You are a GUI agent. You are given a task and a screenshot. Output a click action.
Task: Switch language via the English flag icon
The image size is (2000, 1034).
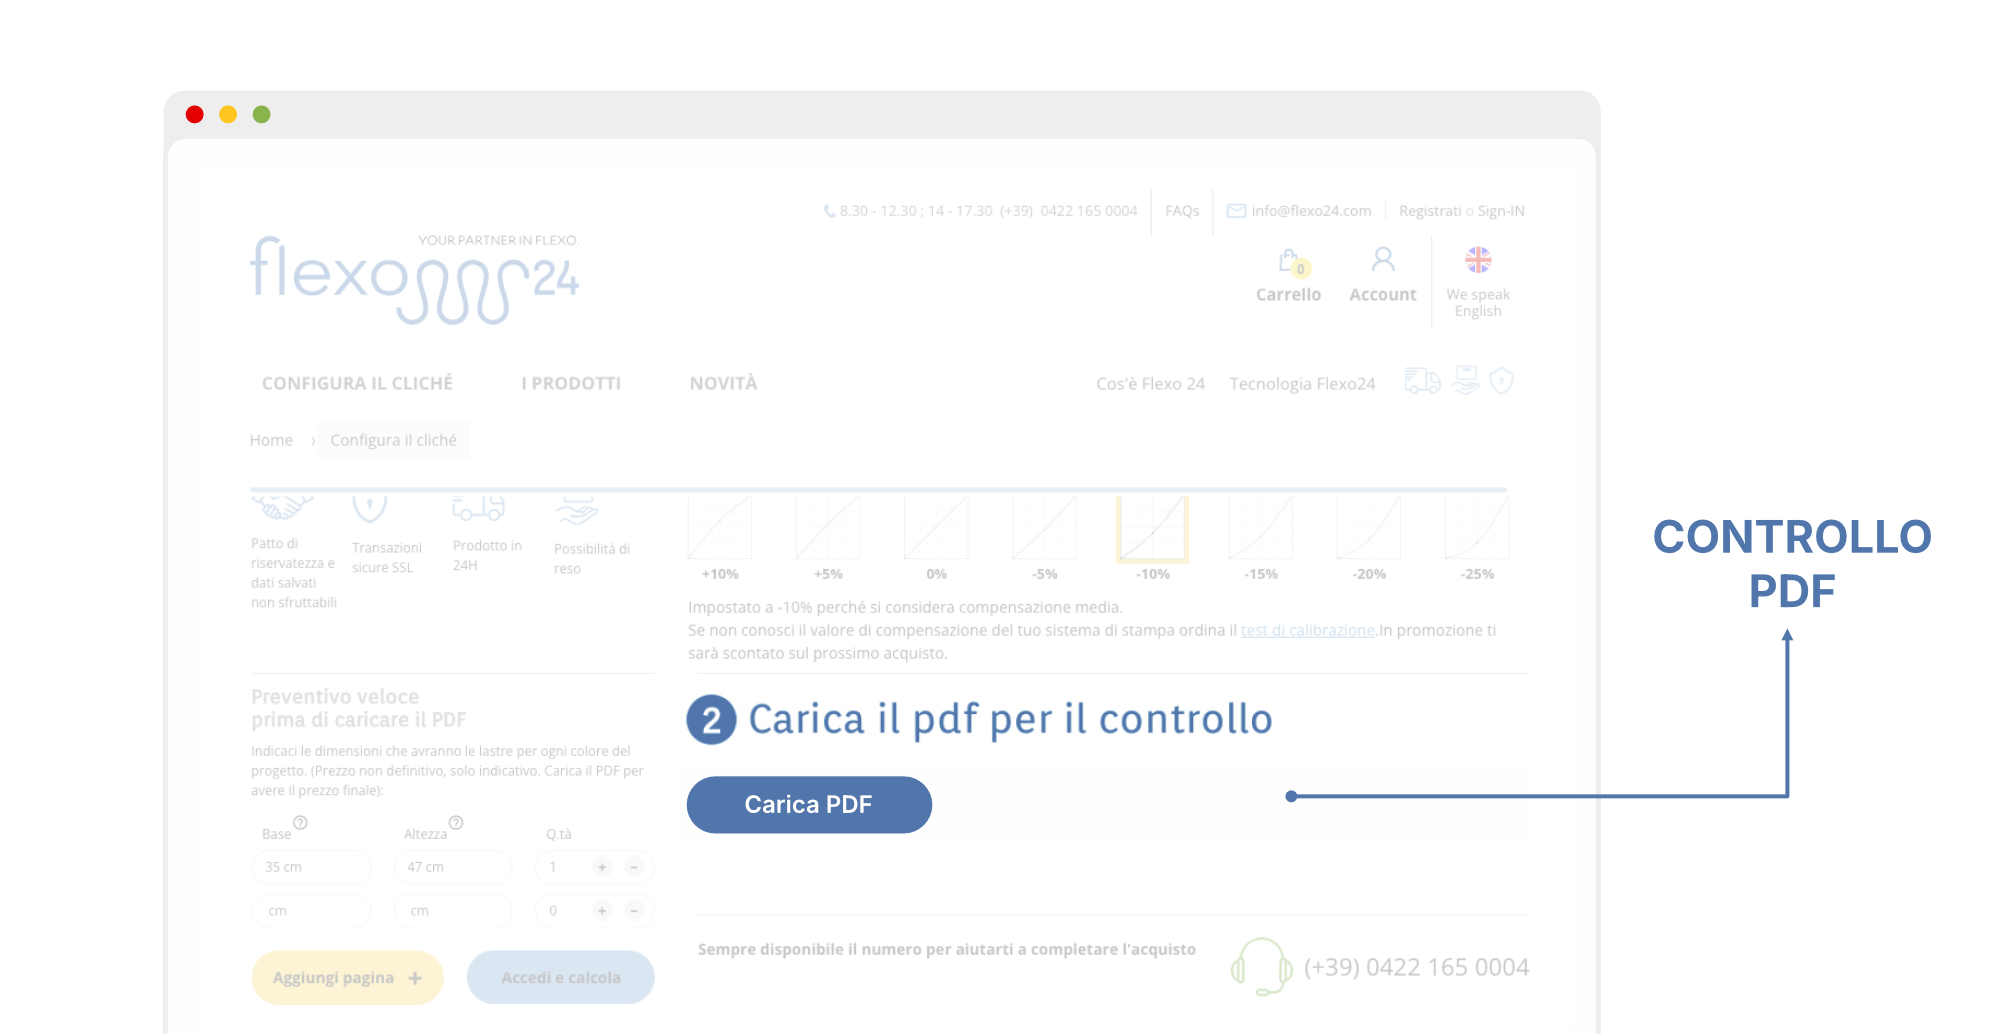point(1478,260)
